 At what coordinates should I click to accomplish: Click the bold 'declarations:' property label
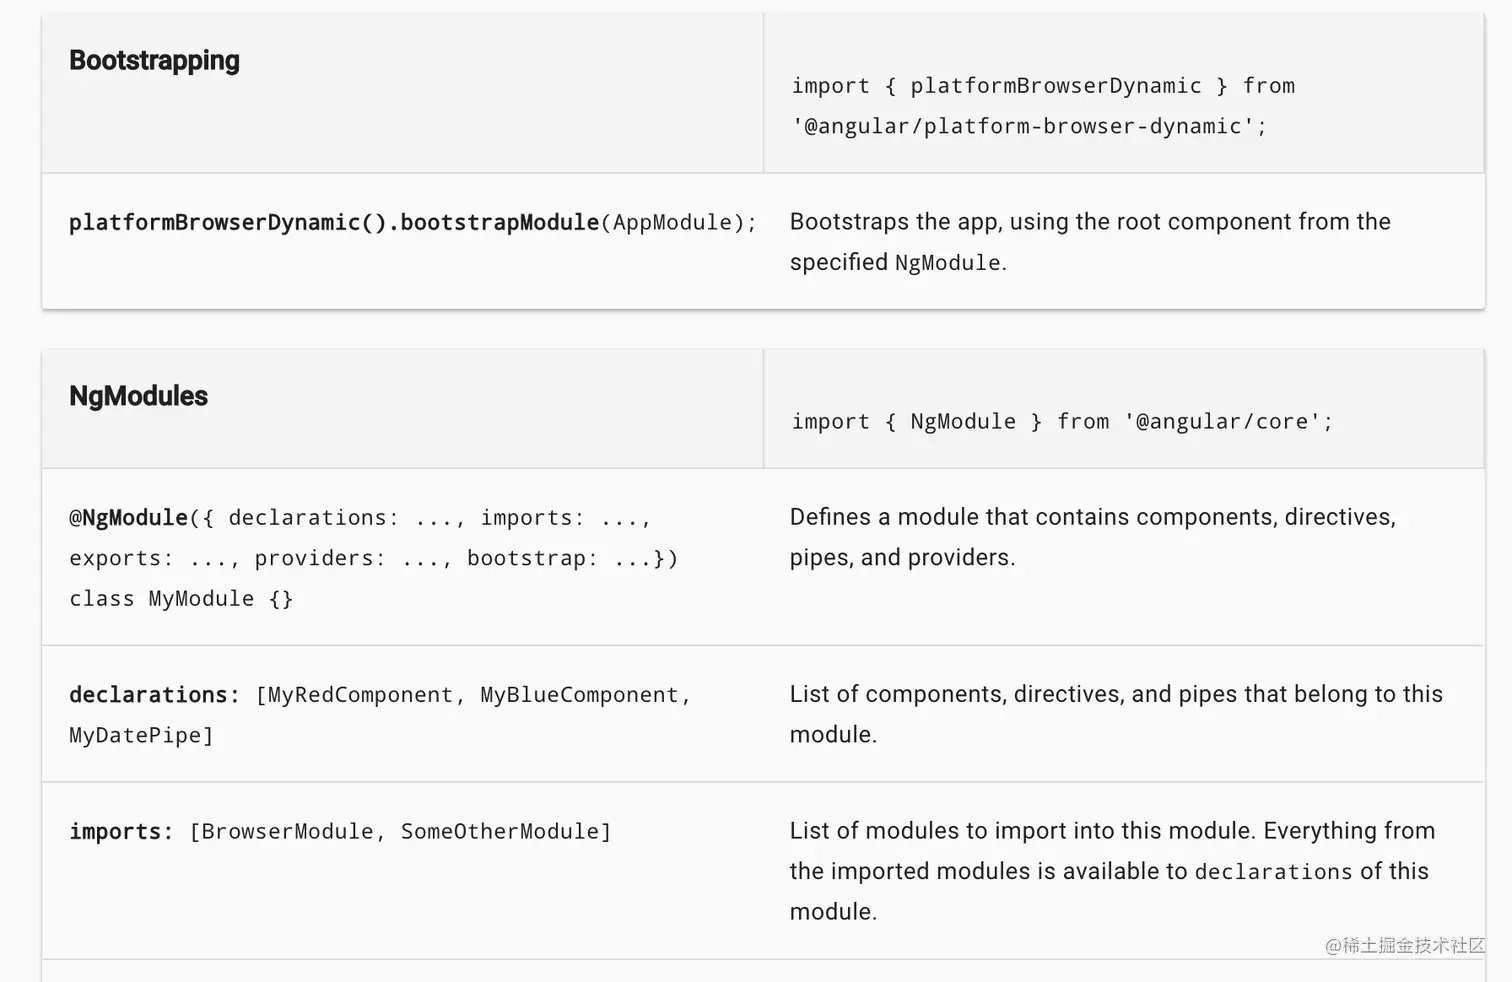click(x=154, y=695)
